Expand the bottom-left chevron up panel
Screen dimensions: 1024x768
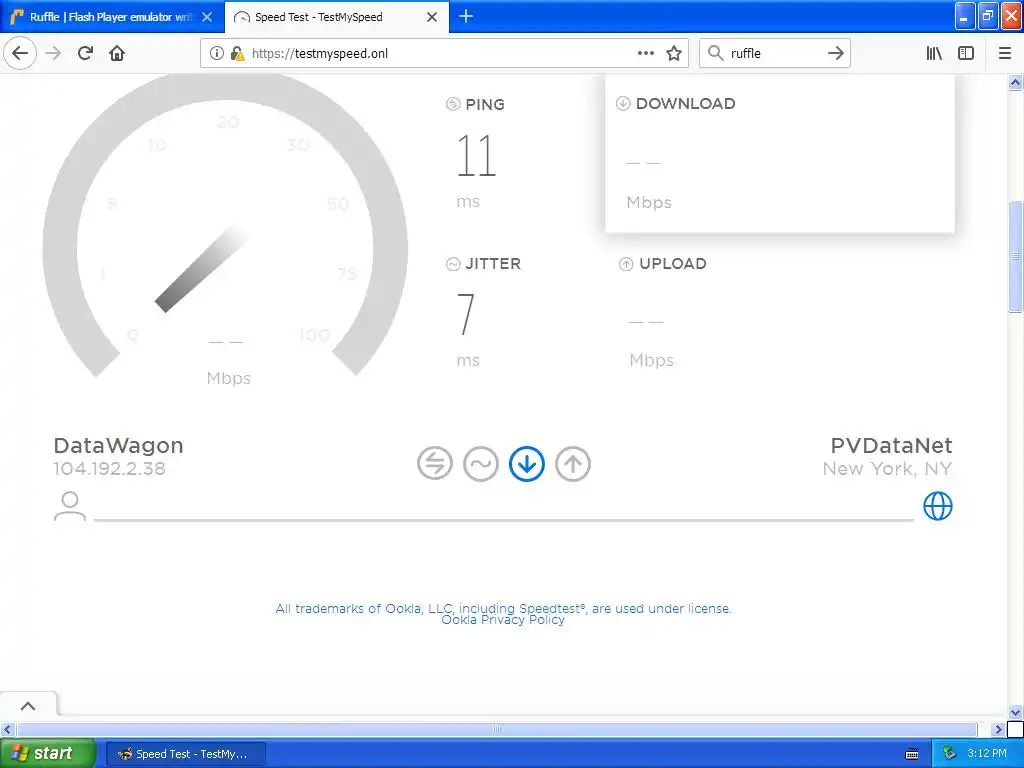tap(28, 706)
